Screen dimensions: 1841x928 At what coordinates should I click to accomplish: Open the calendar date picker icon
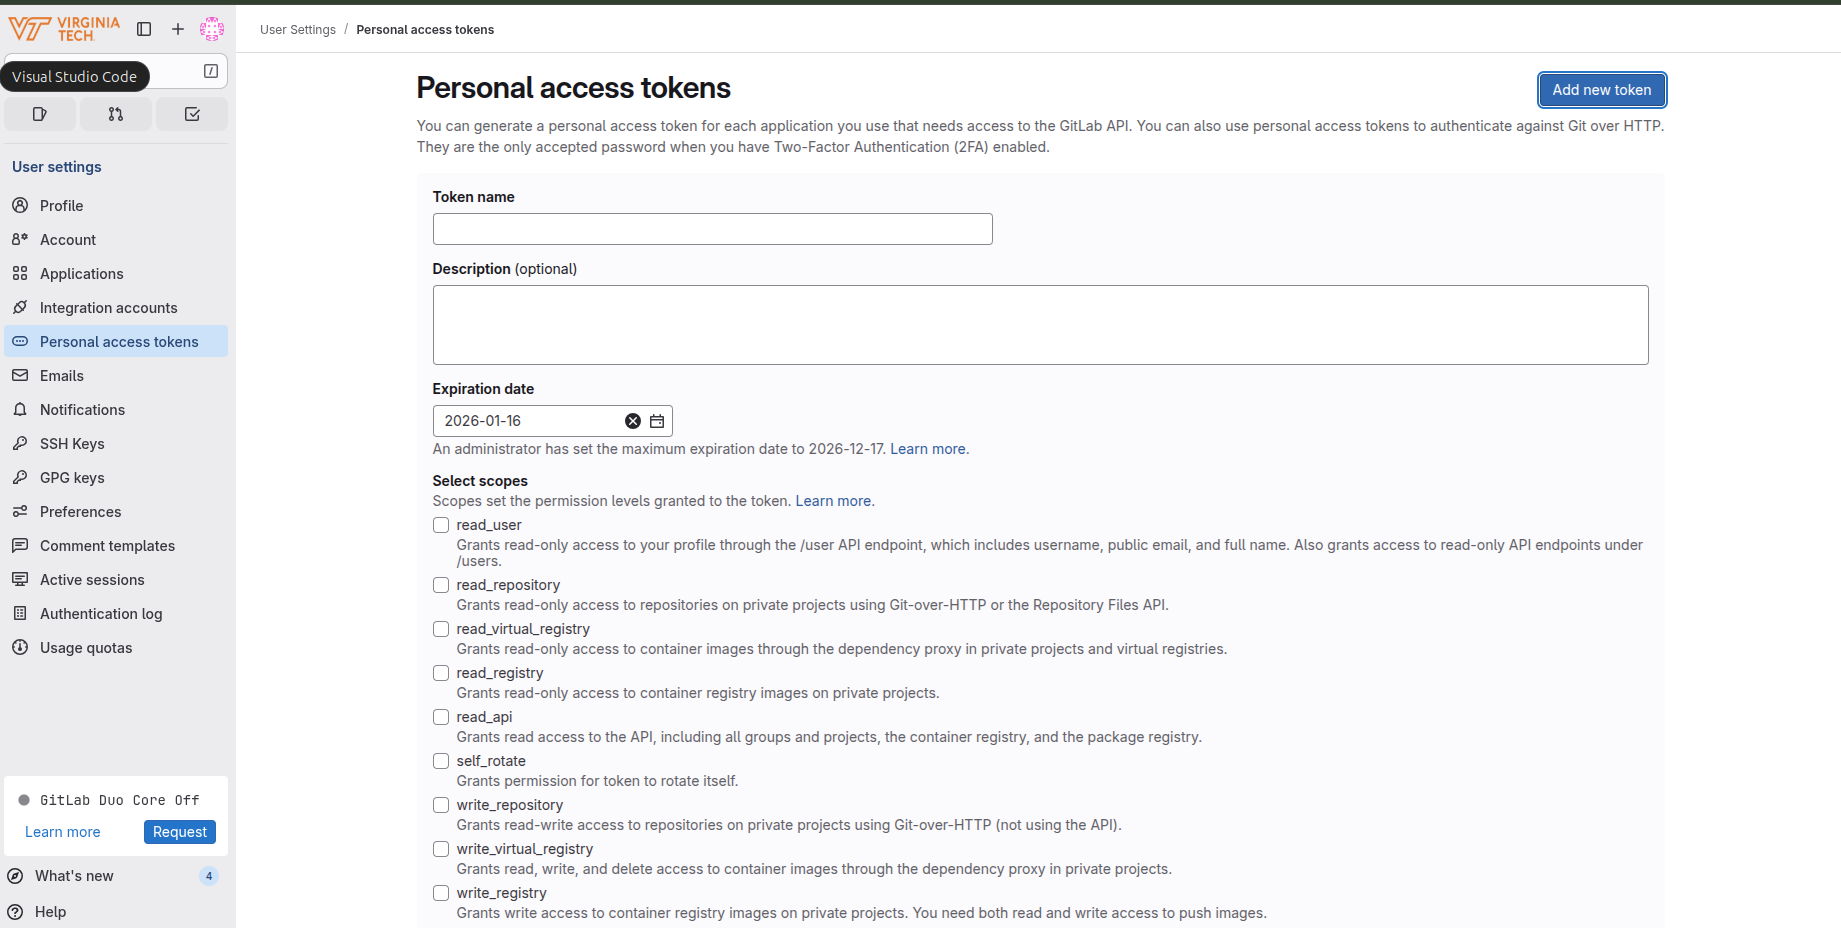pos(657,421)
